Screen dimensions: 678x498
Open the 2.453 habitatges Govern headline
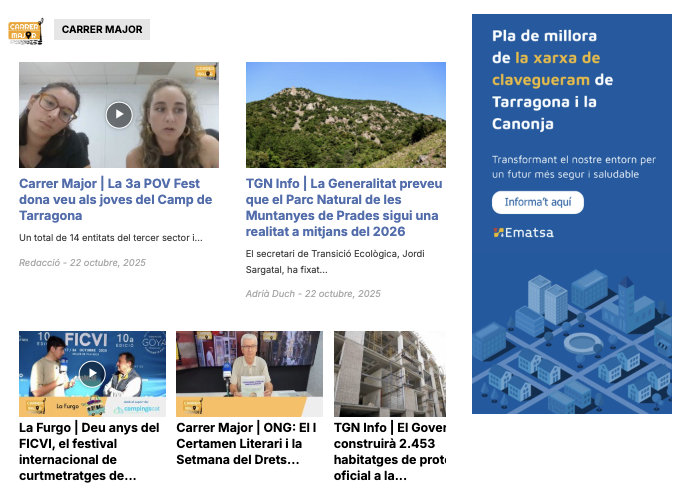point(389,451)
